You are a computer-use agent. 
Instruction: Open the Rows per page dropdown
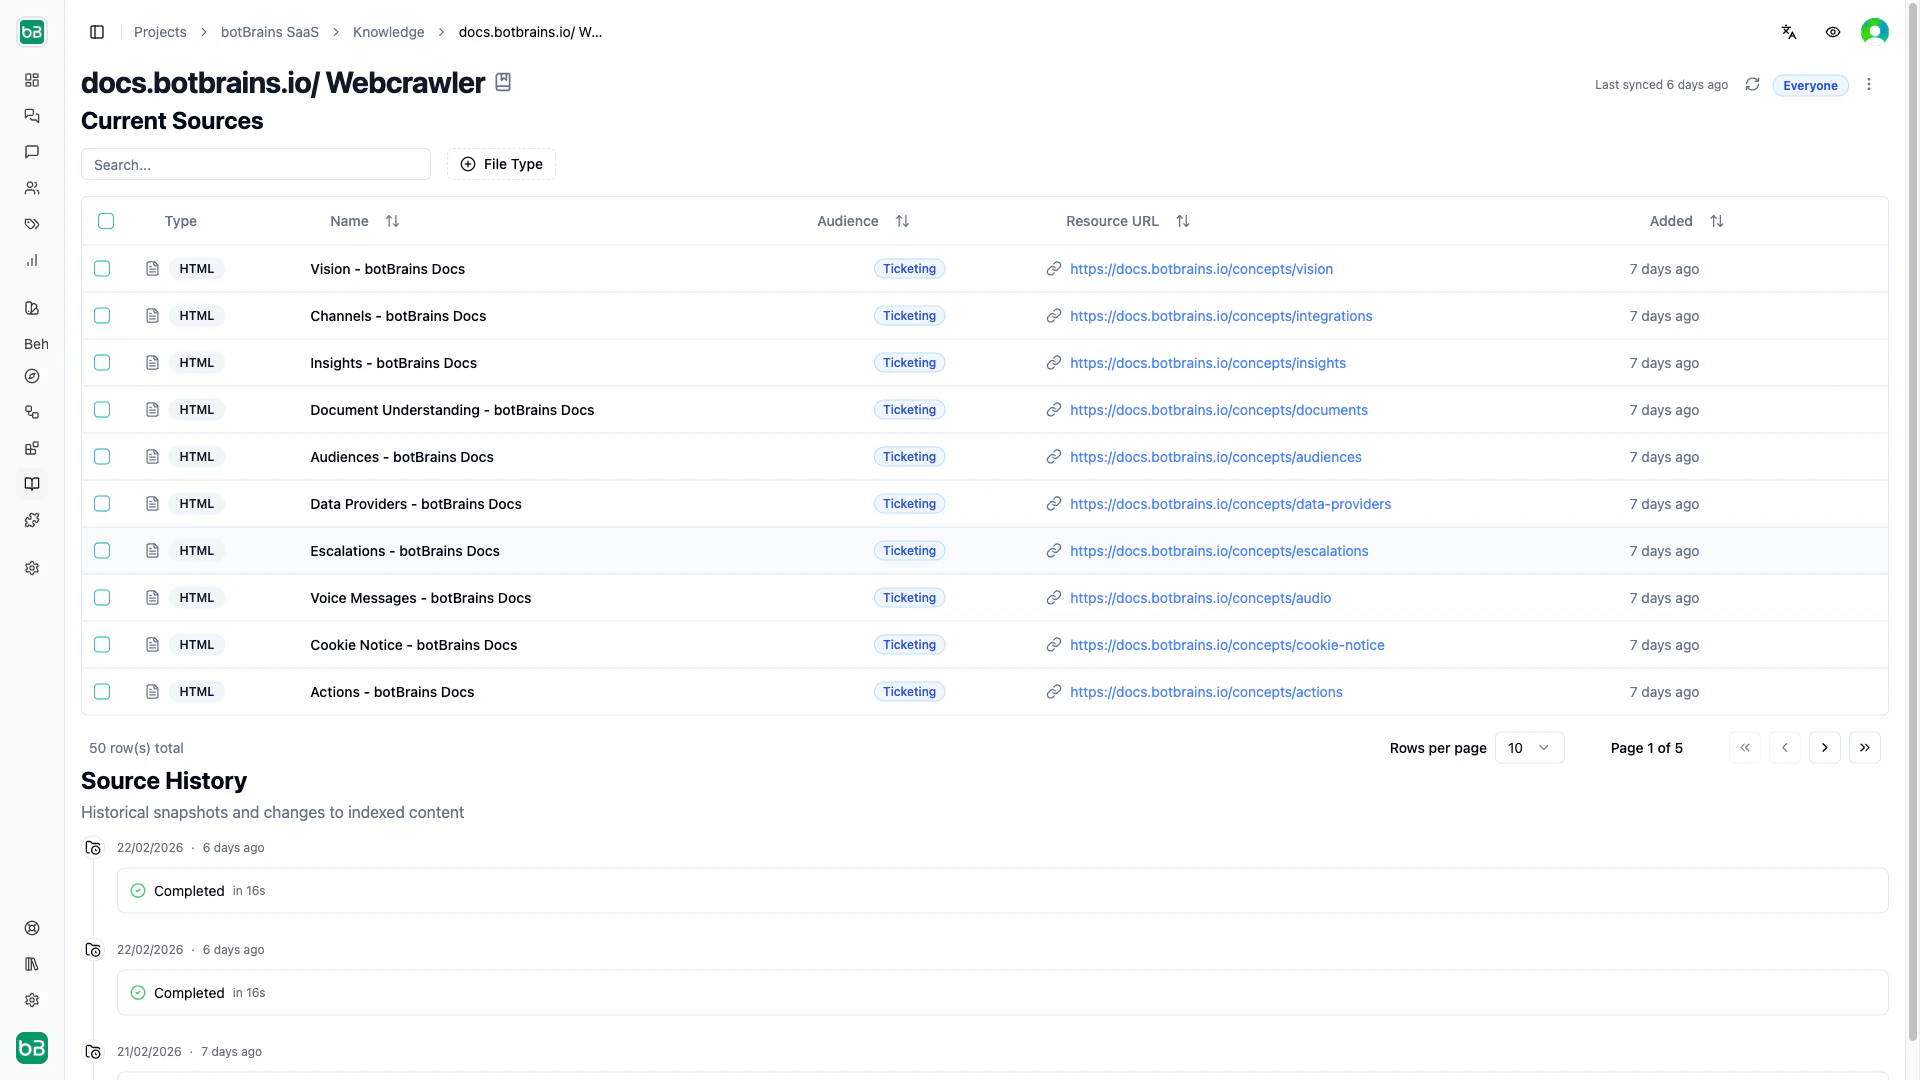tap(1529, 747)
